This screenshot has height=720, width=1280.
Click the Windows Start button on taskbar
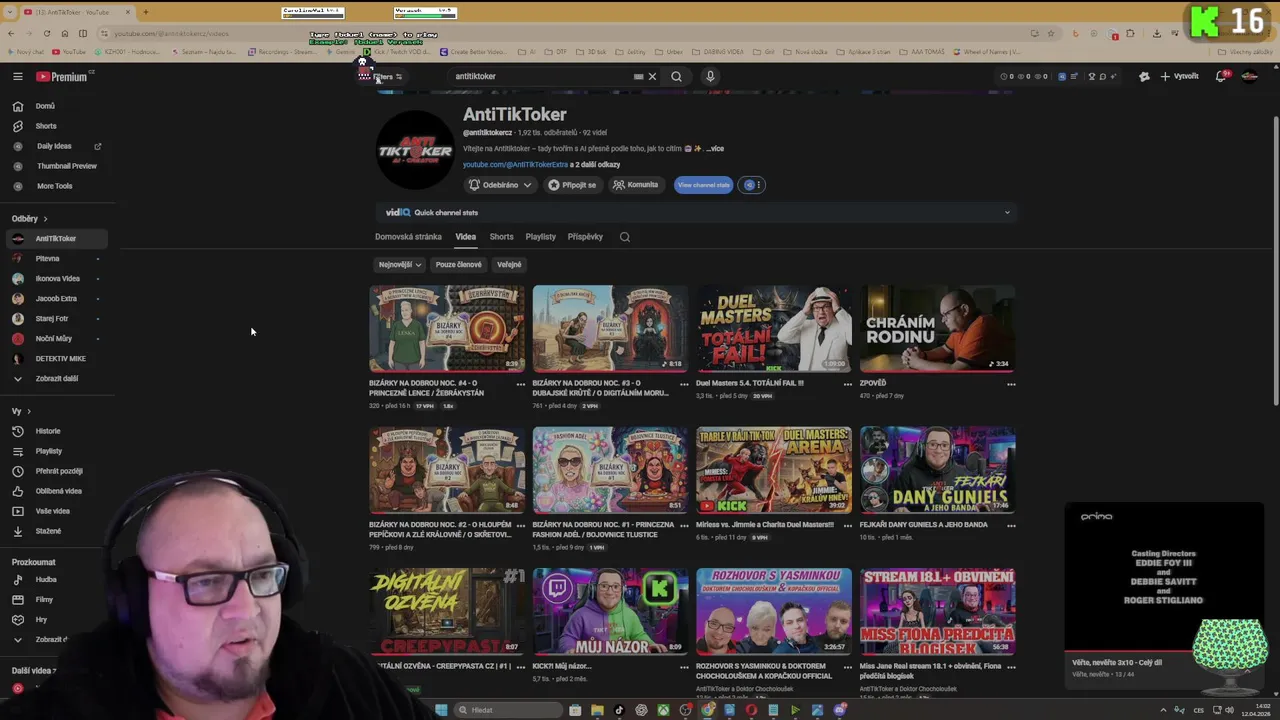(441, 710)
